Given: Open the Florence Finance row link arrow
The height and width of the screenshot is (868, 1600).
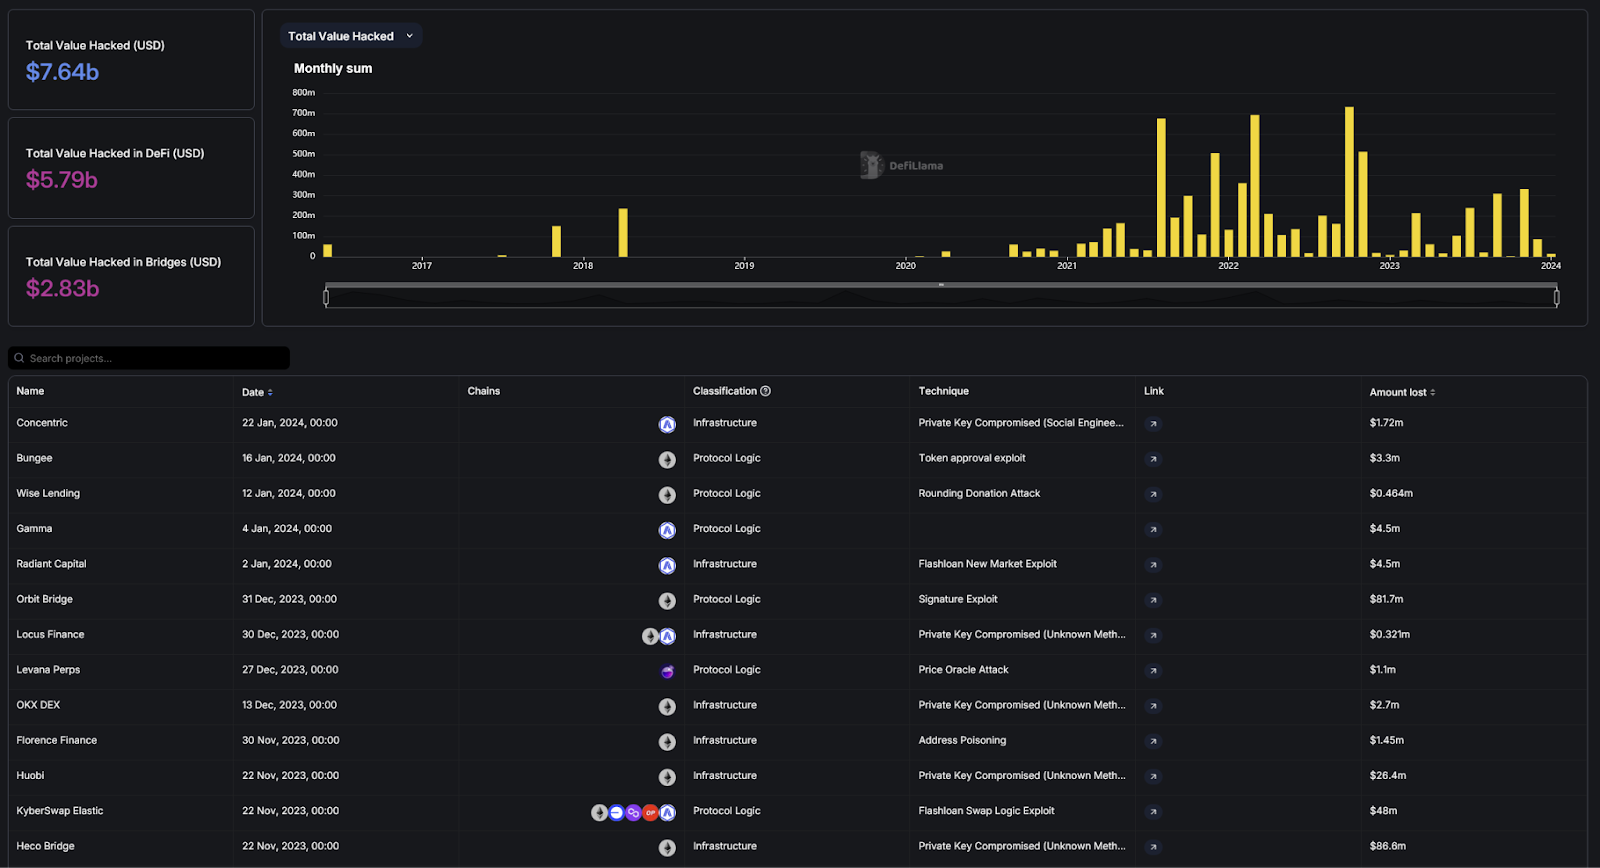Looking at the screenshot, I should tap(1153, 741).
